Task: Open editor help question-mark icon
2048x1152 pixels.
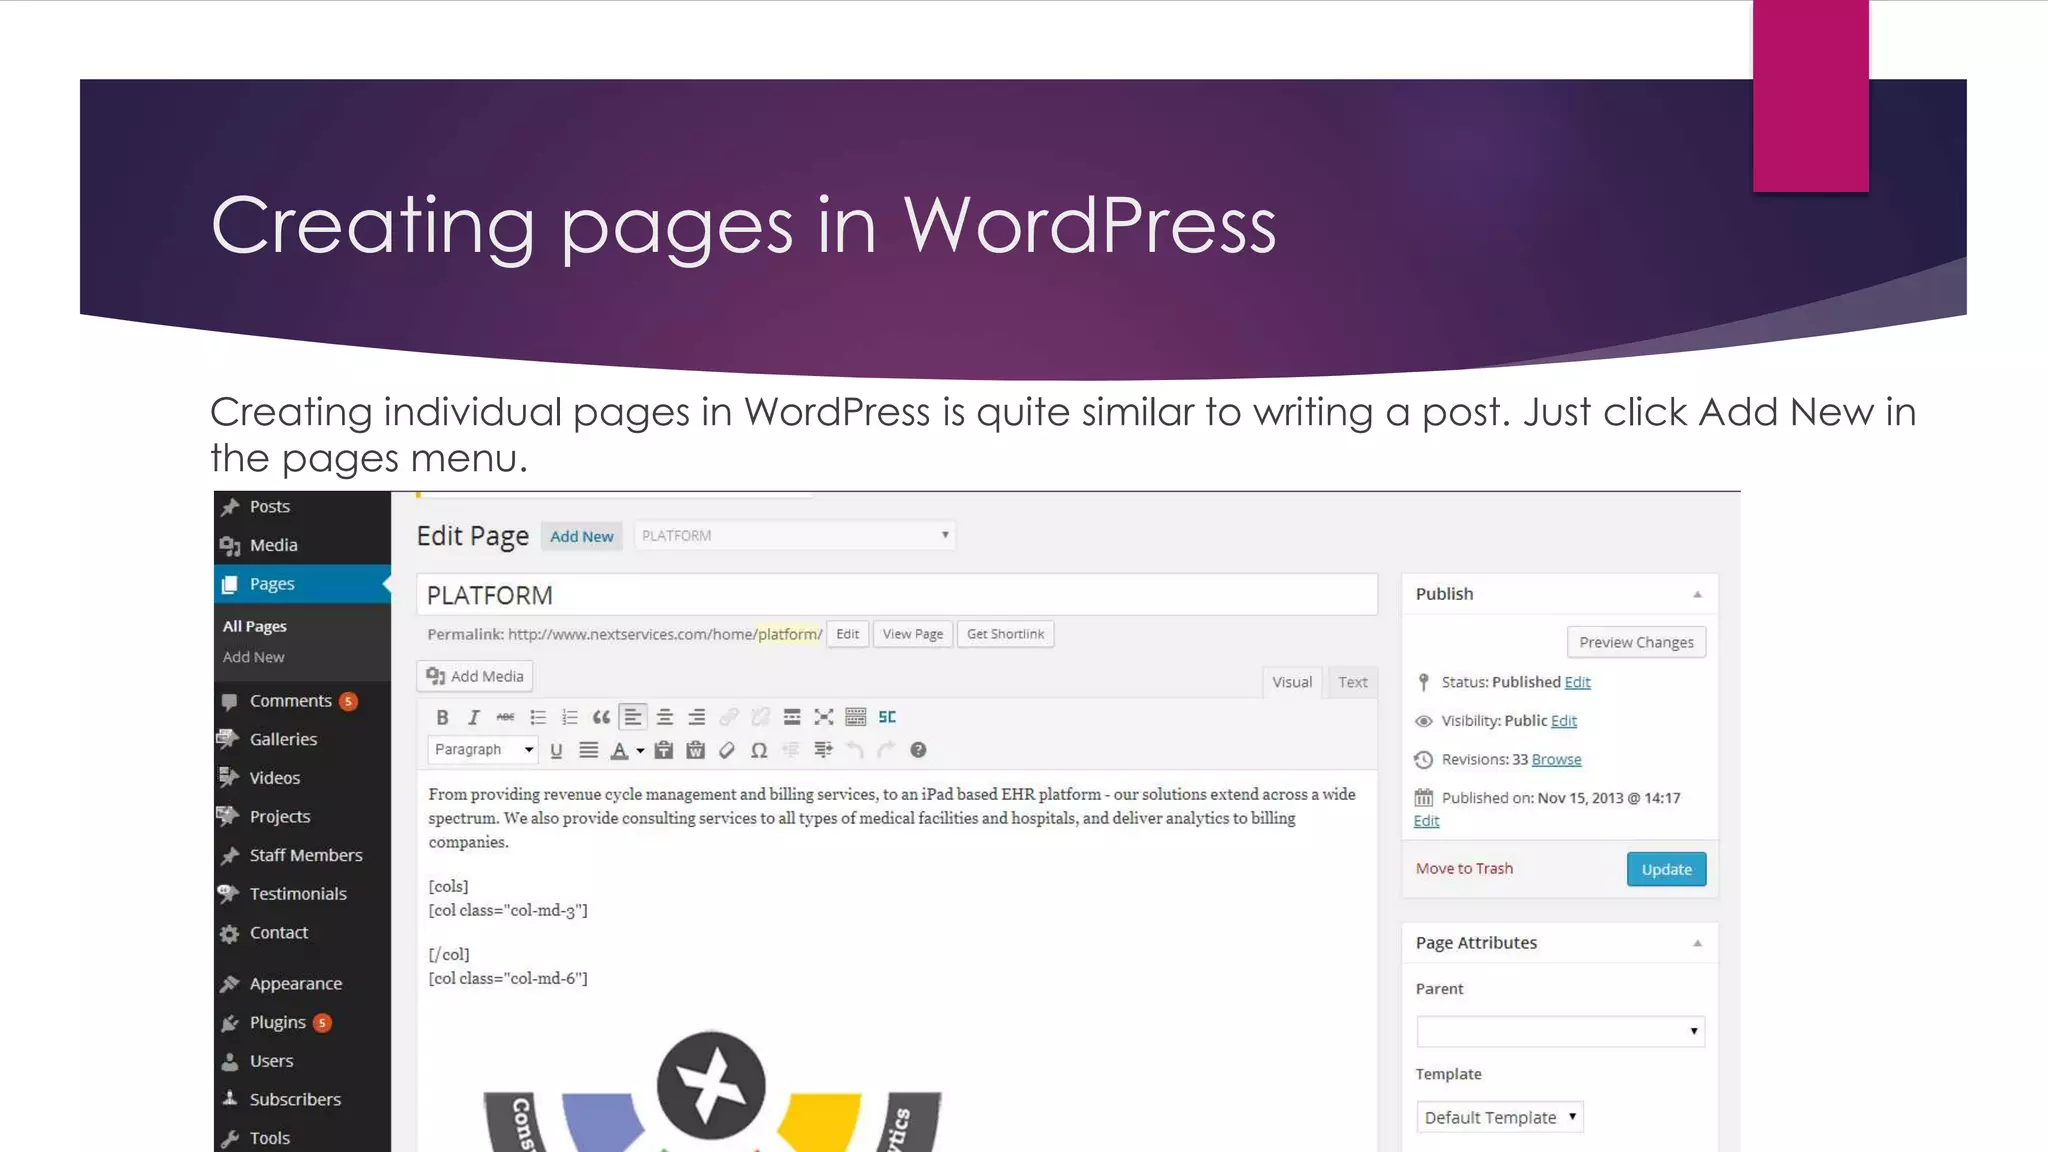Action: point(918,750)
